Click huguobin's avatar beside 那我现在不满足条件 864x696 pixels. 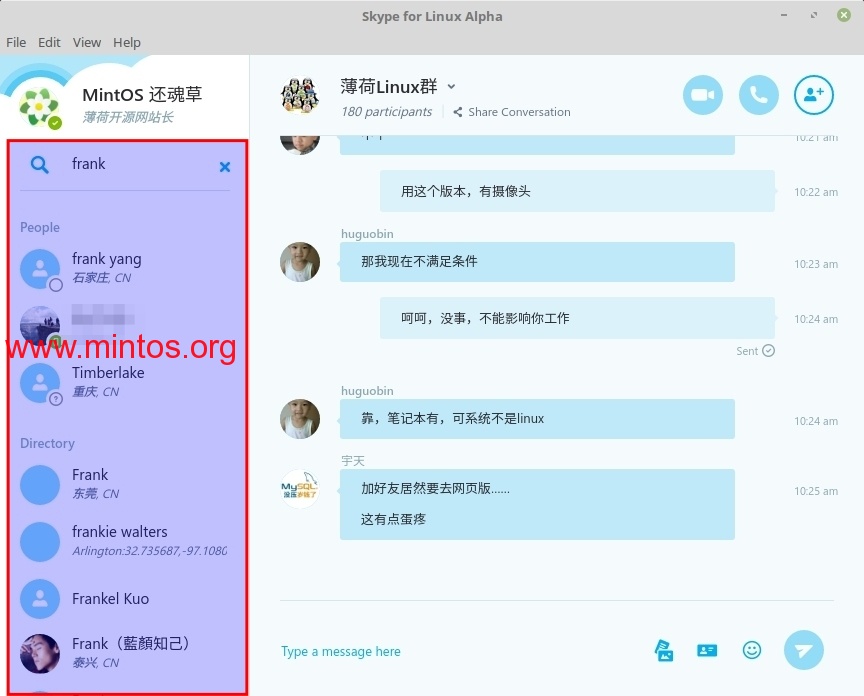pos(300,262)
